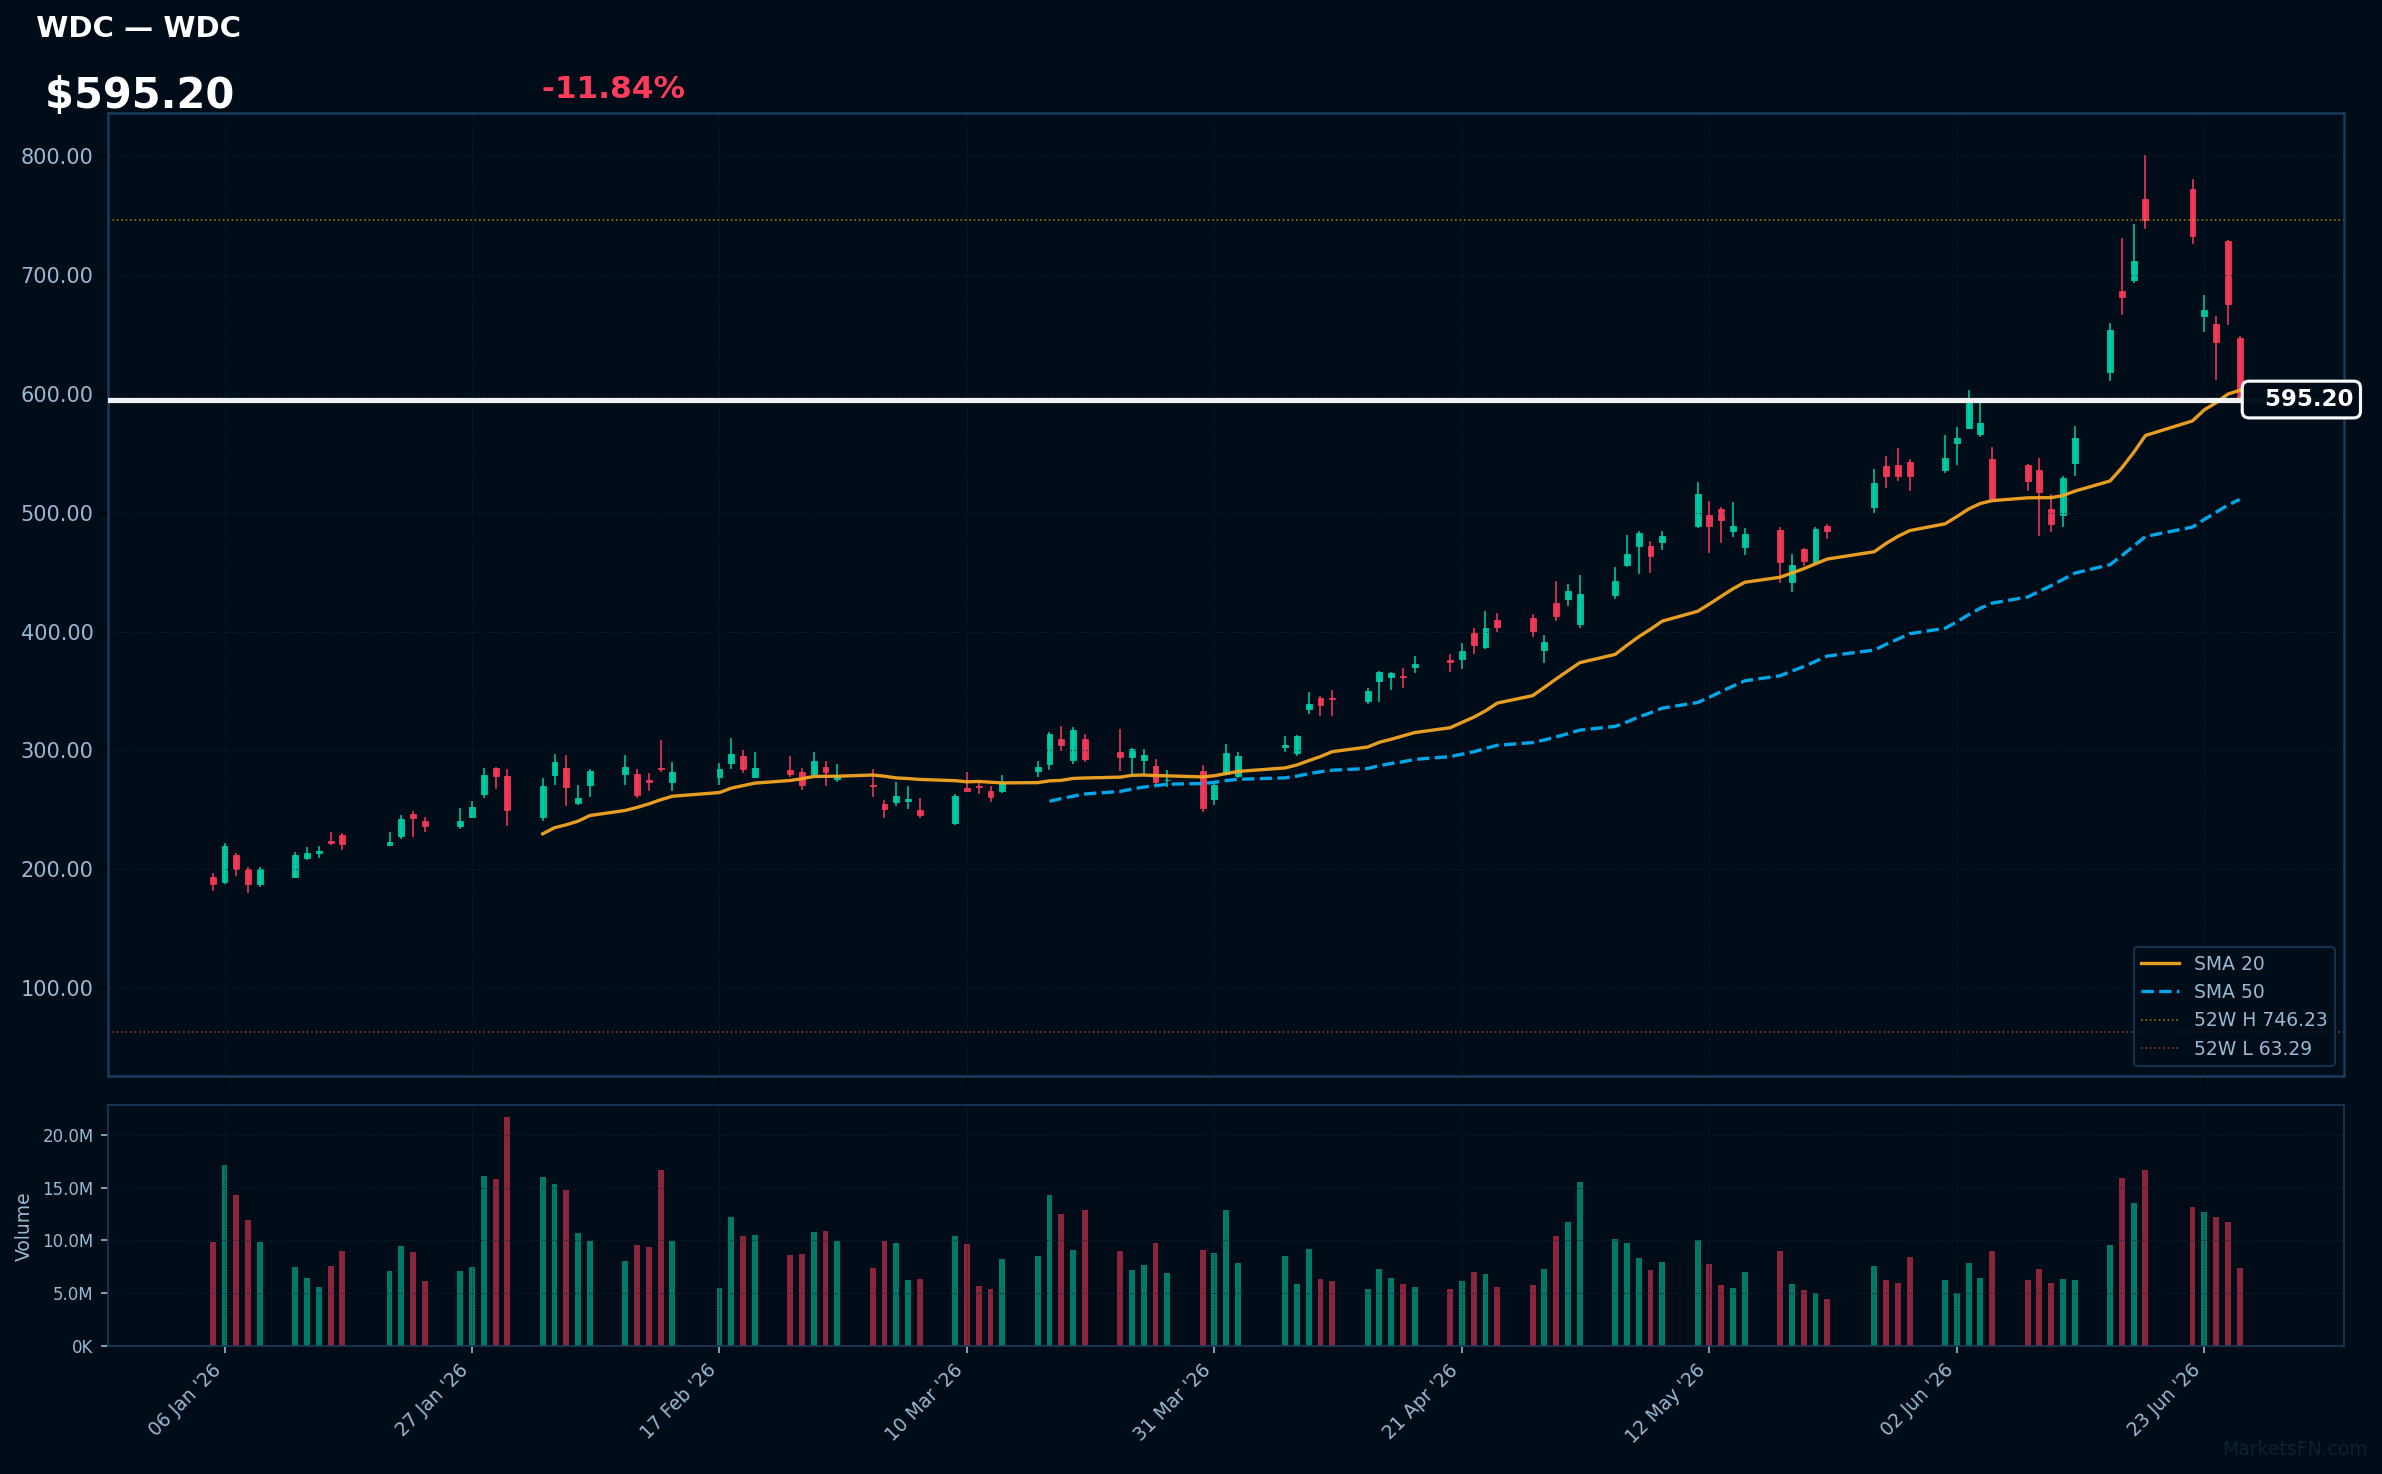The height and width of the screenshot is (1474, 2382).
Task: Click the 300.00 price axis label
Action: tap(57, 751)
